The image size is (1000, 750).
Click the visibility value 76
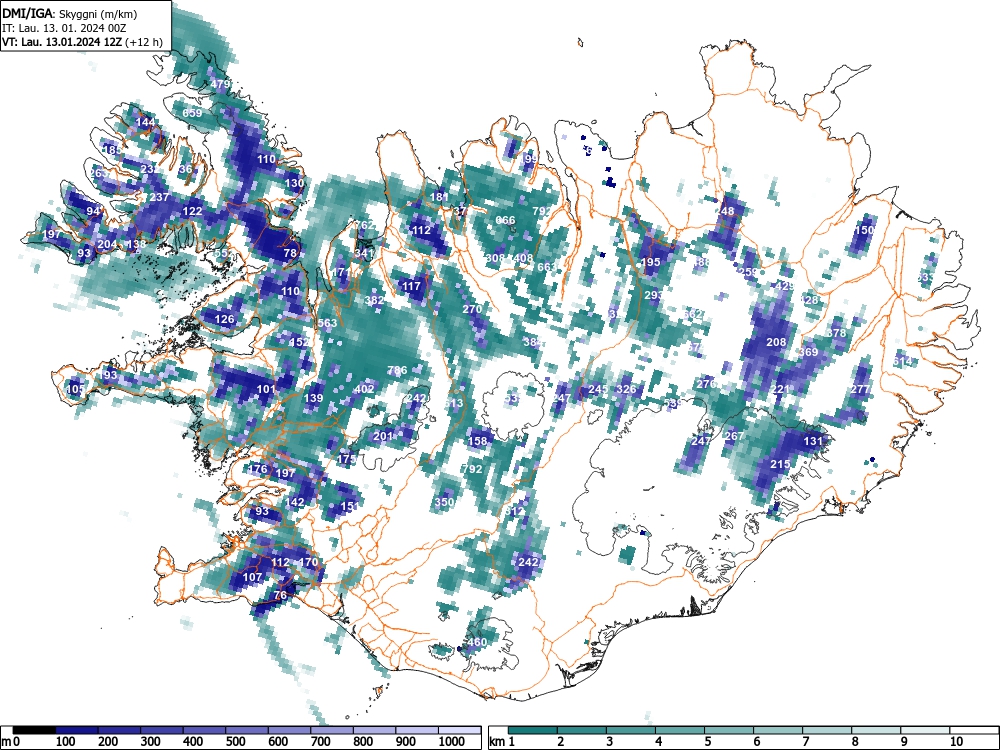(x=280, y=595)
